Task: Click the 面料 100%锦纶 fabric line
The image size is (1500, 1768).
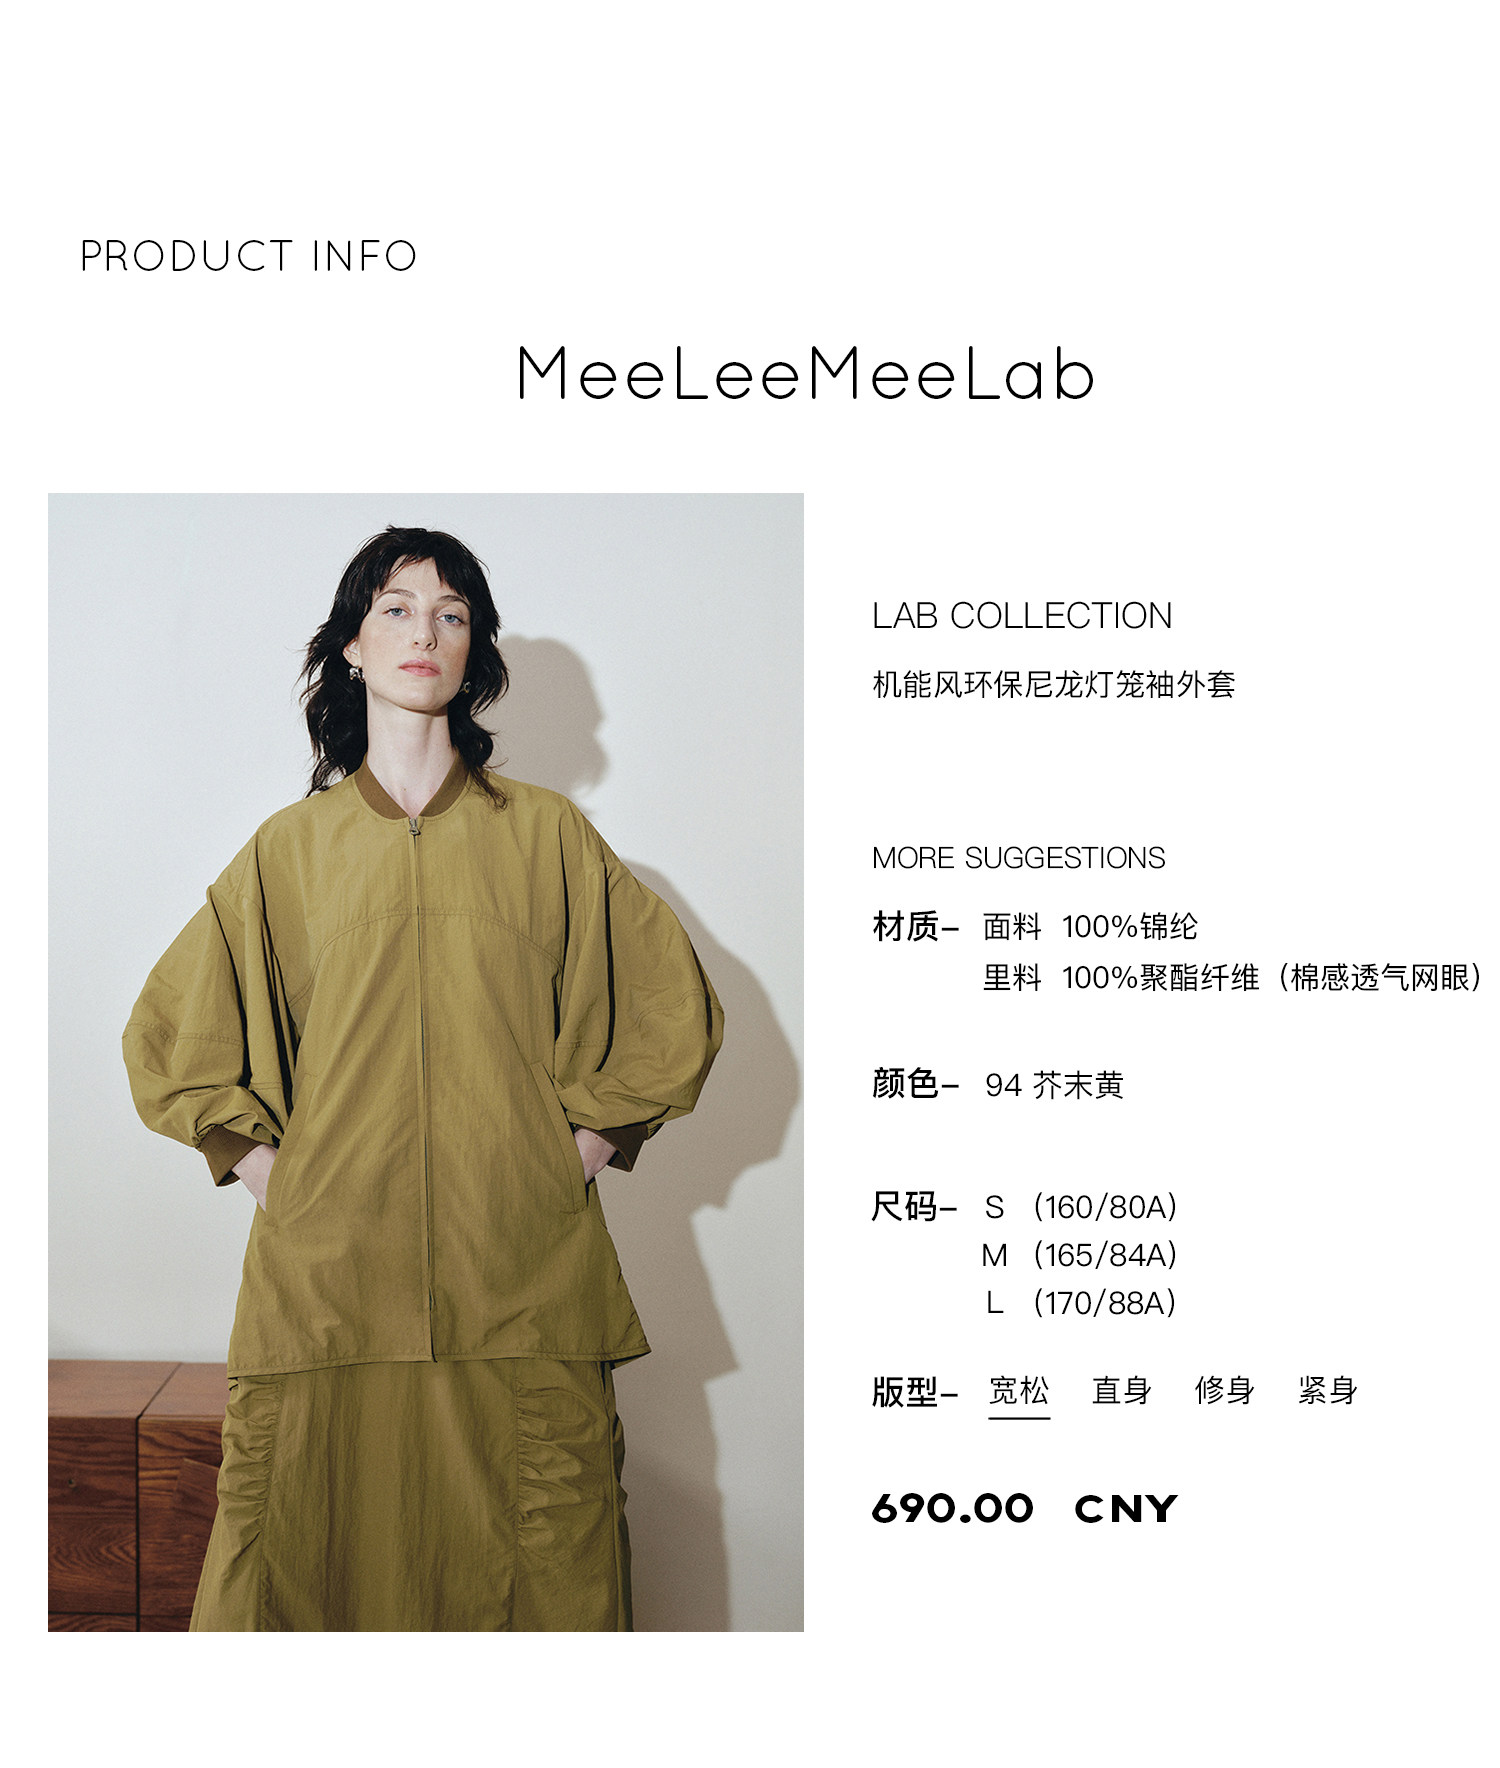Action: [1090, 927]
